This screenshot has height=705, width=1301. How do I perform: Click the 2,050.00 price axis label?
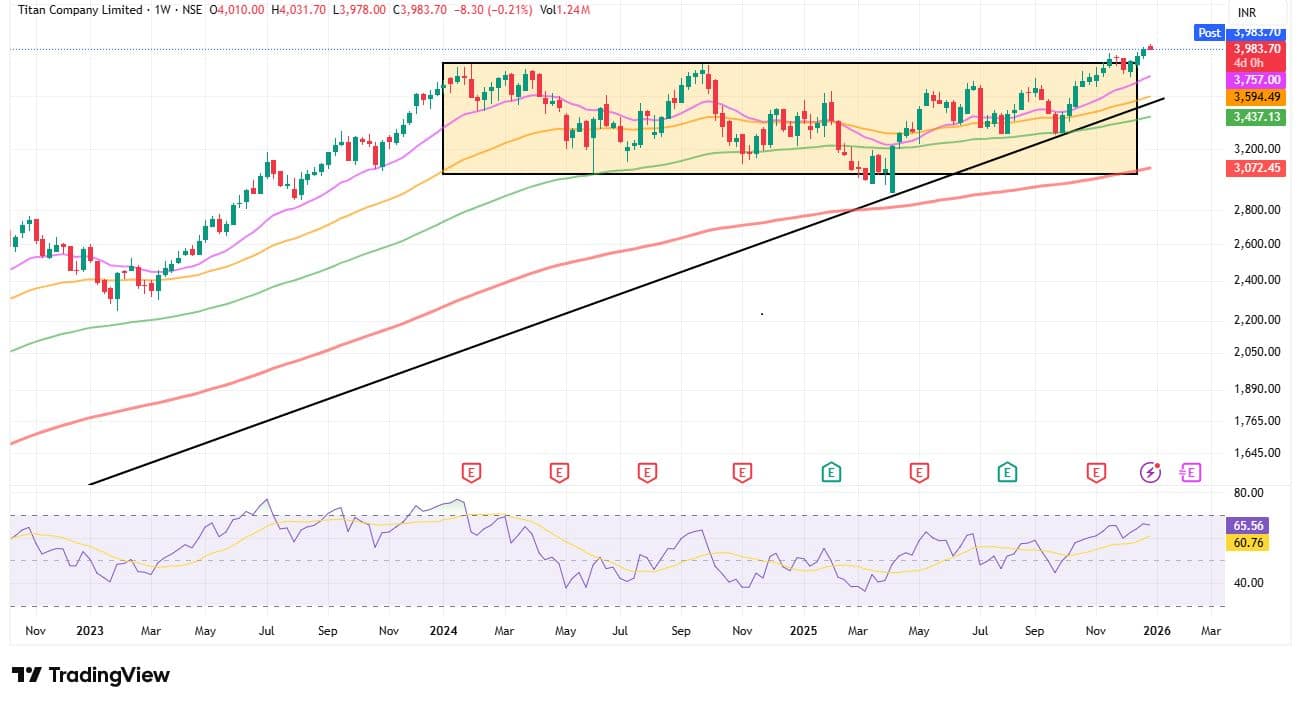point(1258,352)
